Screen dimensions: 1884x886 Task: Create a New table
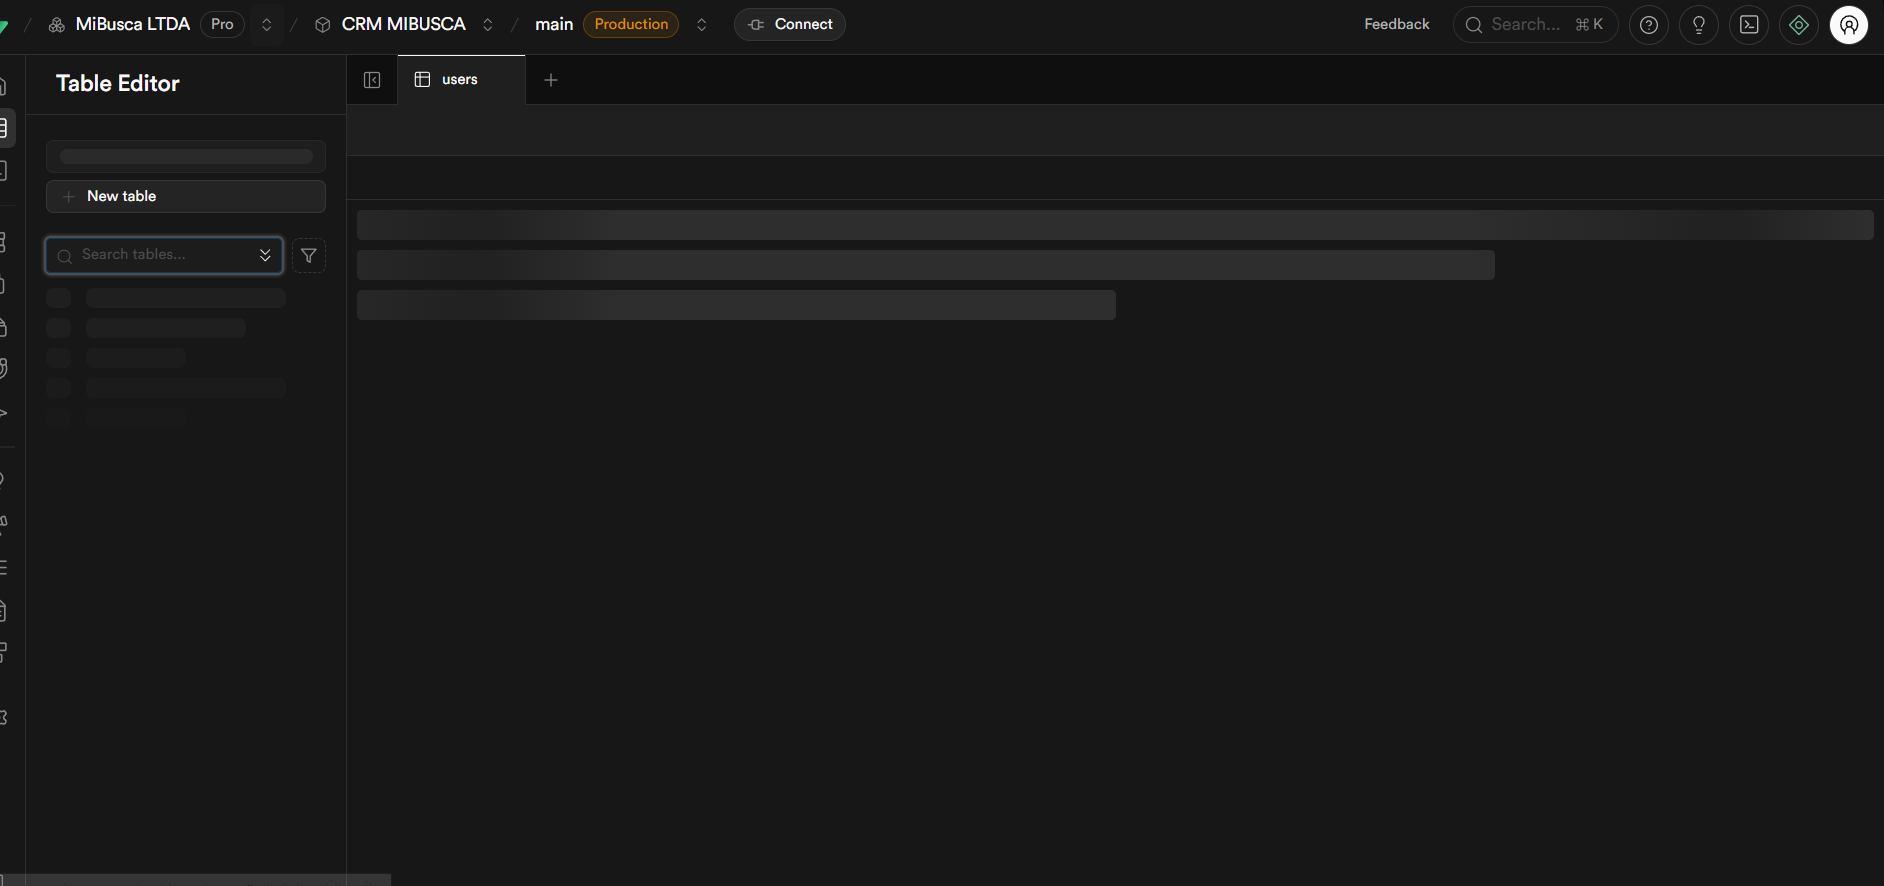(186, 196)
